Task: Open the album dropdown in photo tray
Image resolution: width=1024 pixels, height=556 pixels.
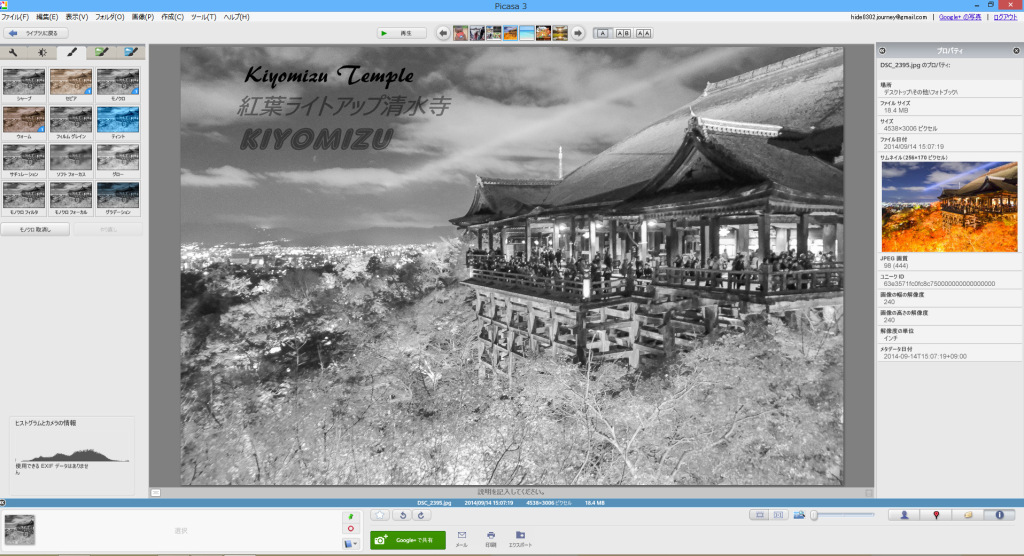Action: (x=350, y=543)
